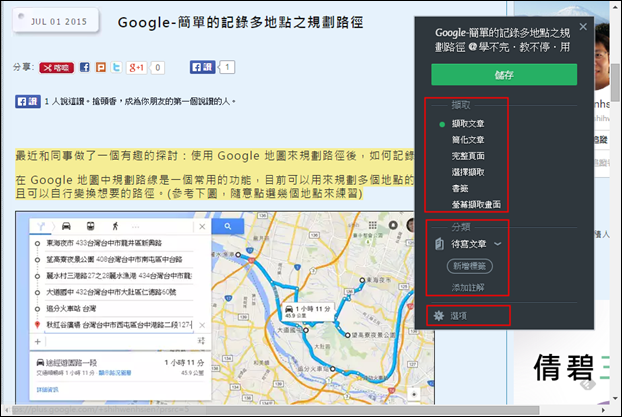Click the 顯示路況圖層 traffic link

[x=115, y=373]
